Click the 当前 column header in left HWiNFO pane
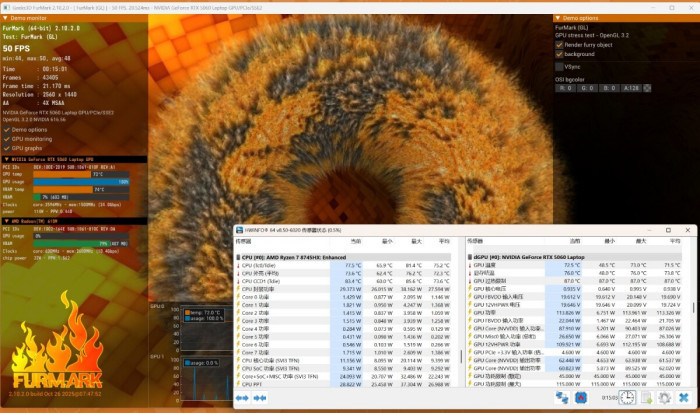This screenshot has height=413, width=700. tap(356, 241)
